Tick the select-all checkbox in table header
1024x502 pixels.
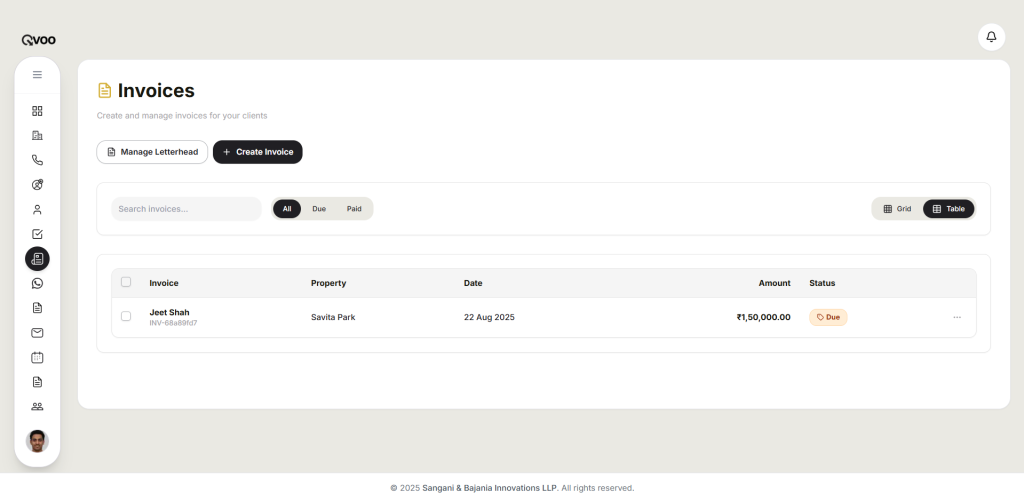tap(126, 282)
